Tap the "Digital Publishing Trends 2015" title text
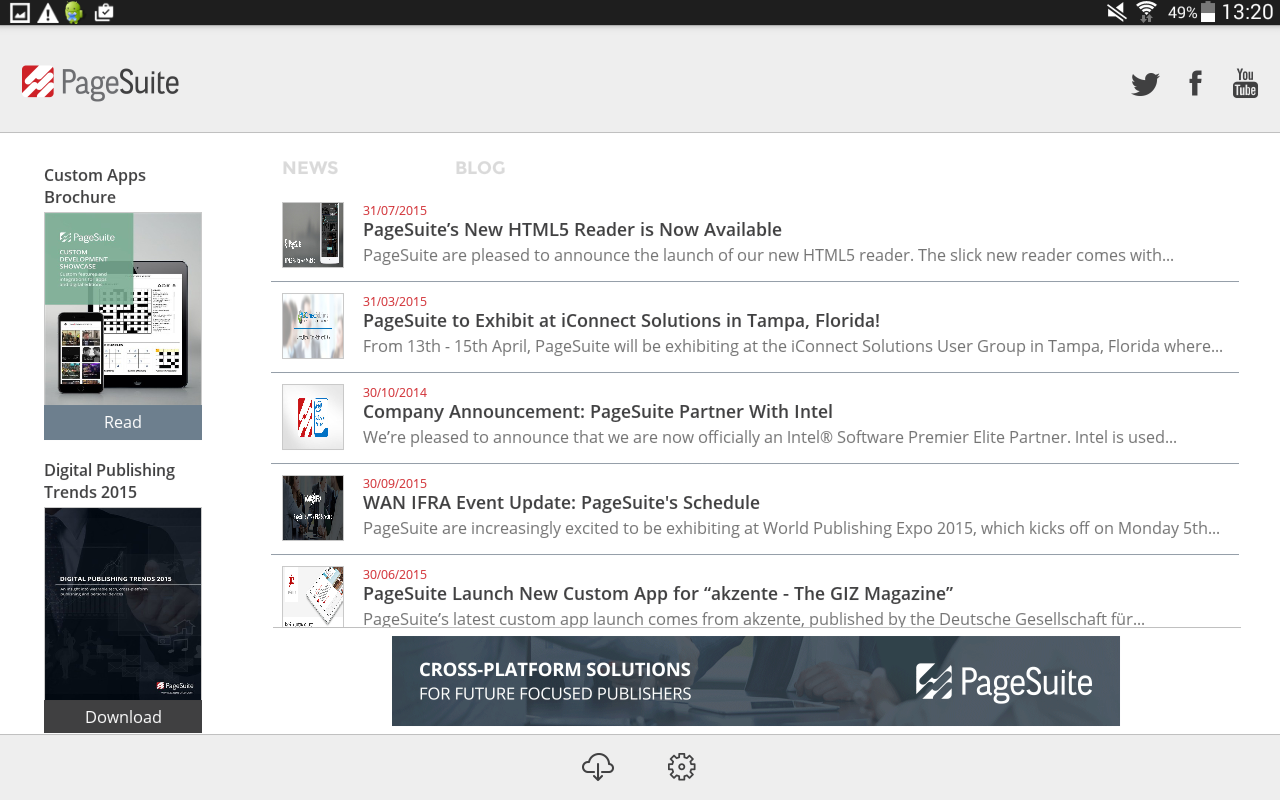This screenshot has width=1280, height=800. tap(109, 481)
